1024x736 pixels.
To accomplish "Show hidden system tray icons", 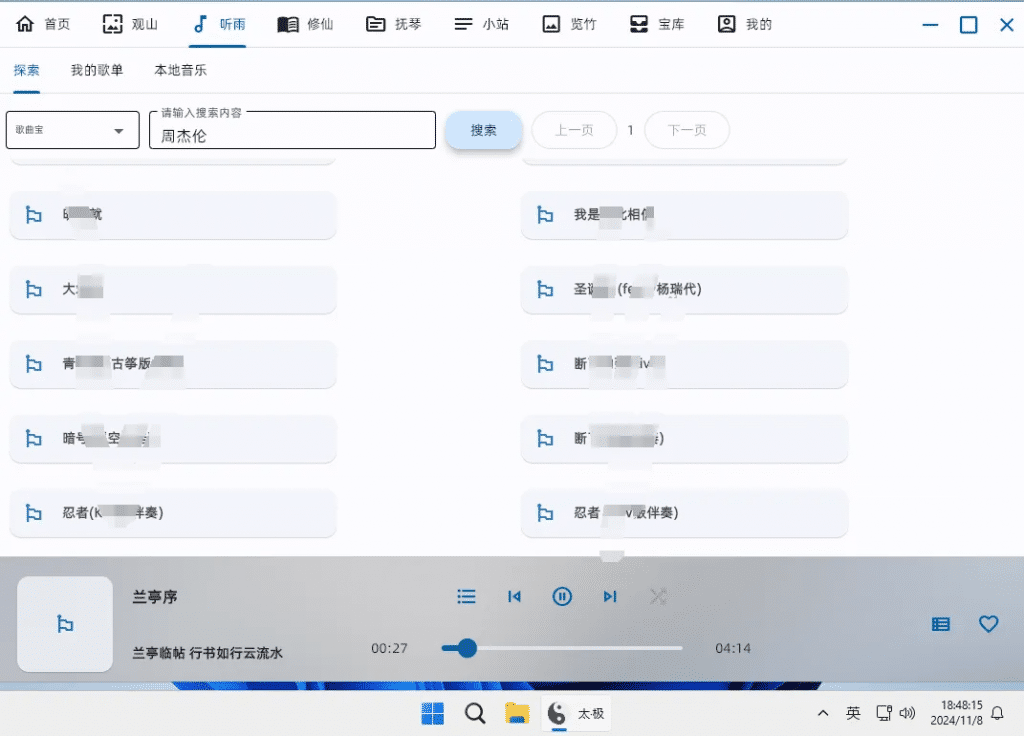I will pyautogui.click(x=823, y=713).
